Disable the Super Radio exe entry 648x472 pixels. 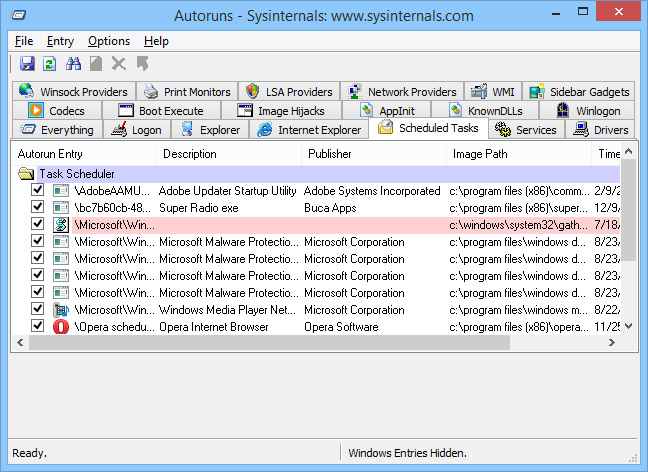pos(38,208)
